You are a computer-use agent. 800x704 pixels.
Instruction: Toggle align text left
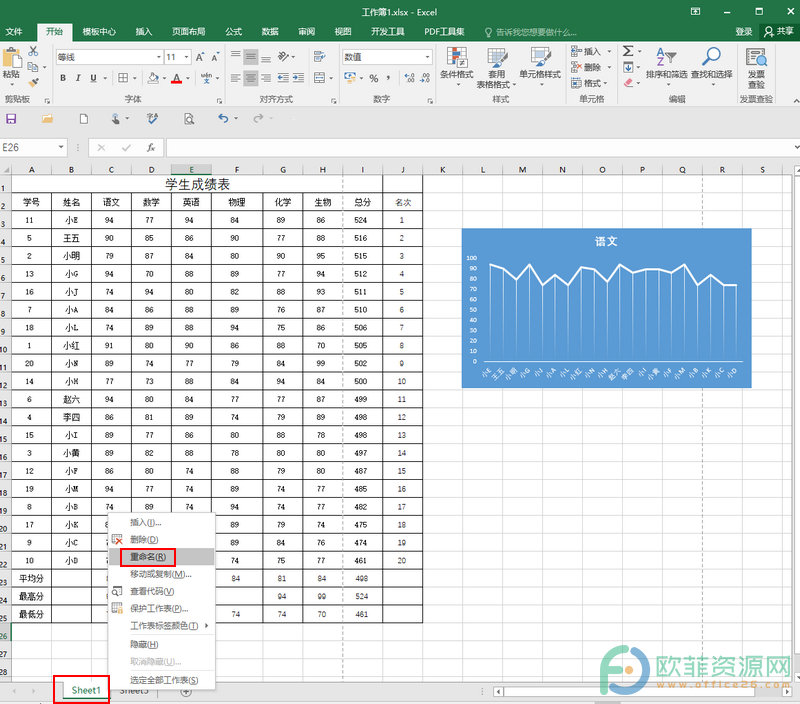[235, 78]
